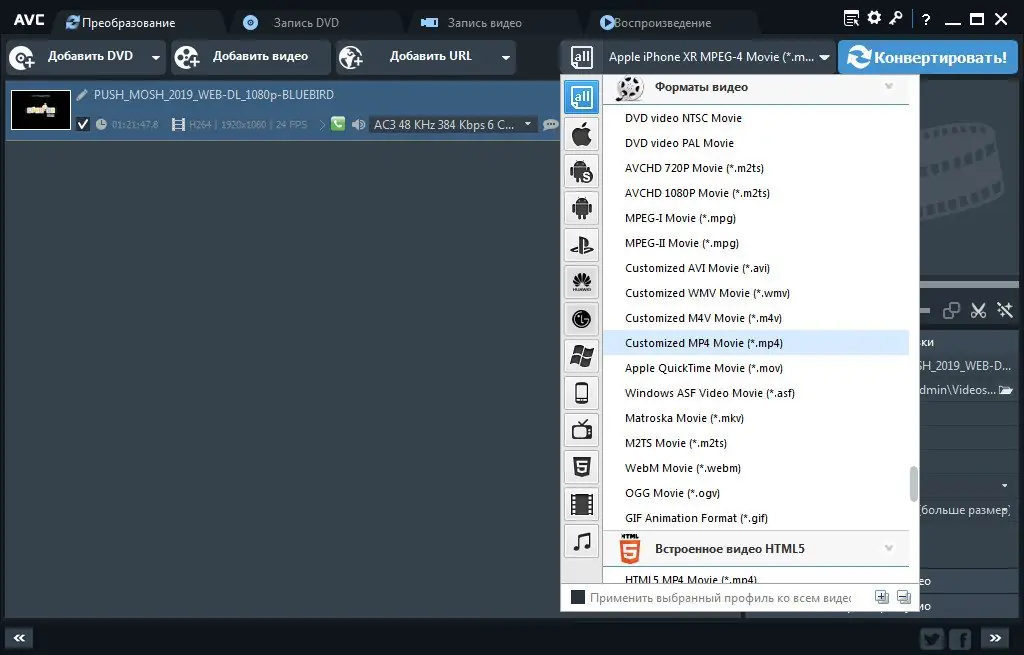Click the add profile plus icon

pos(882,597)
